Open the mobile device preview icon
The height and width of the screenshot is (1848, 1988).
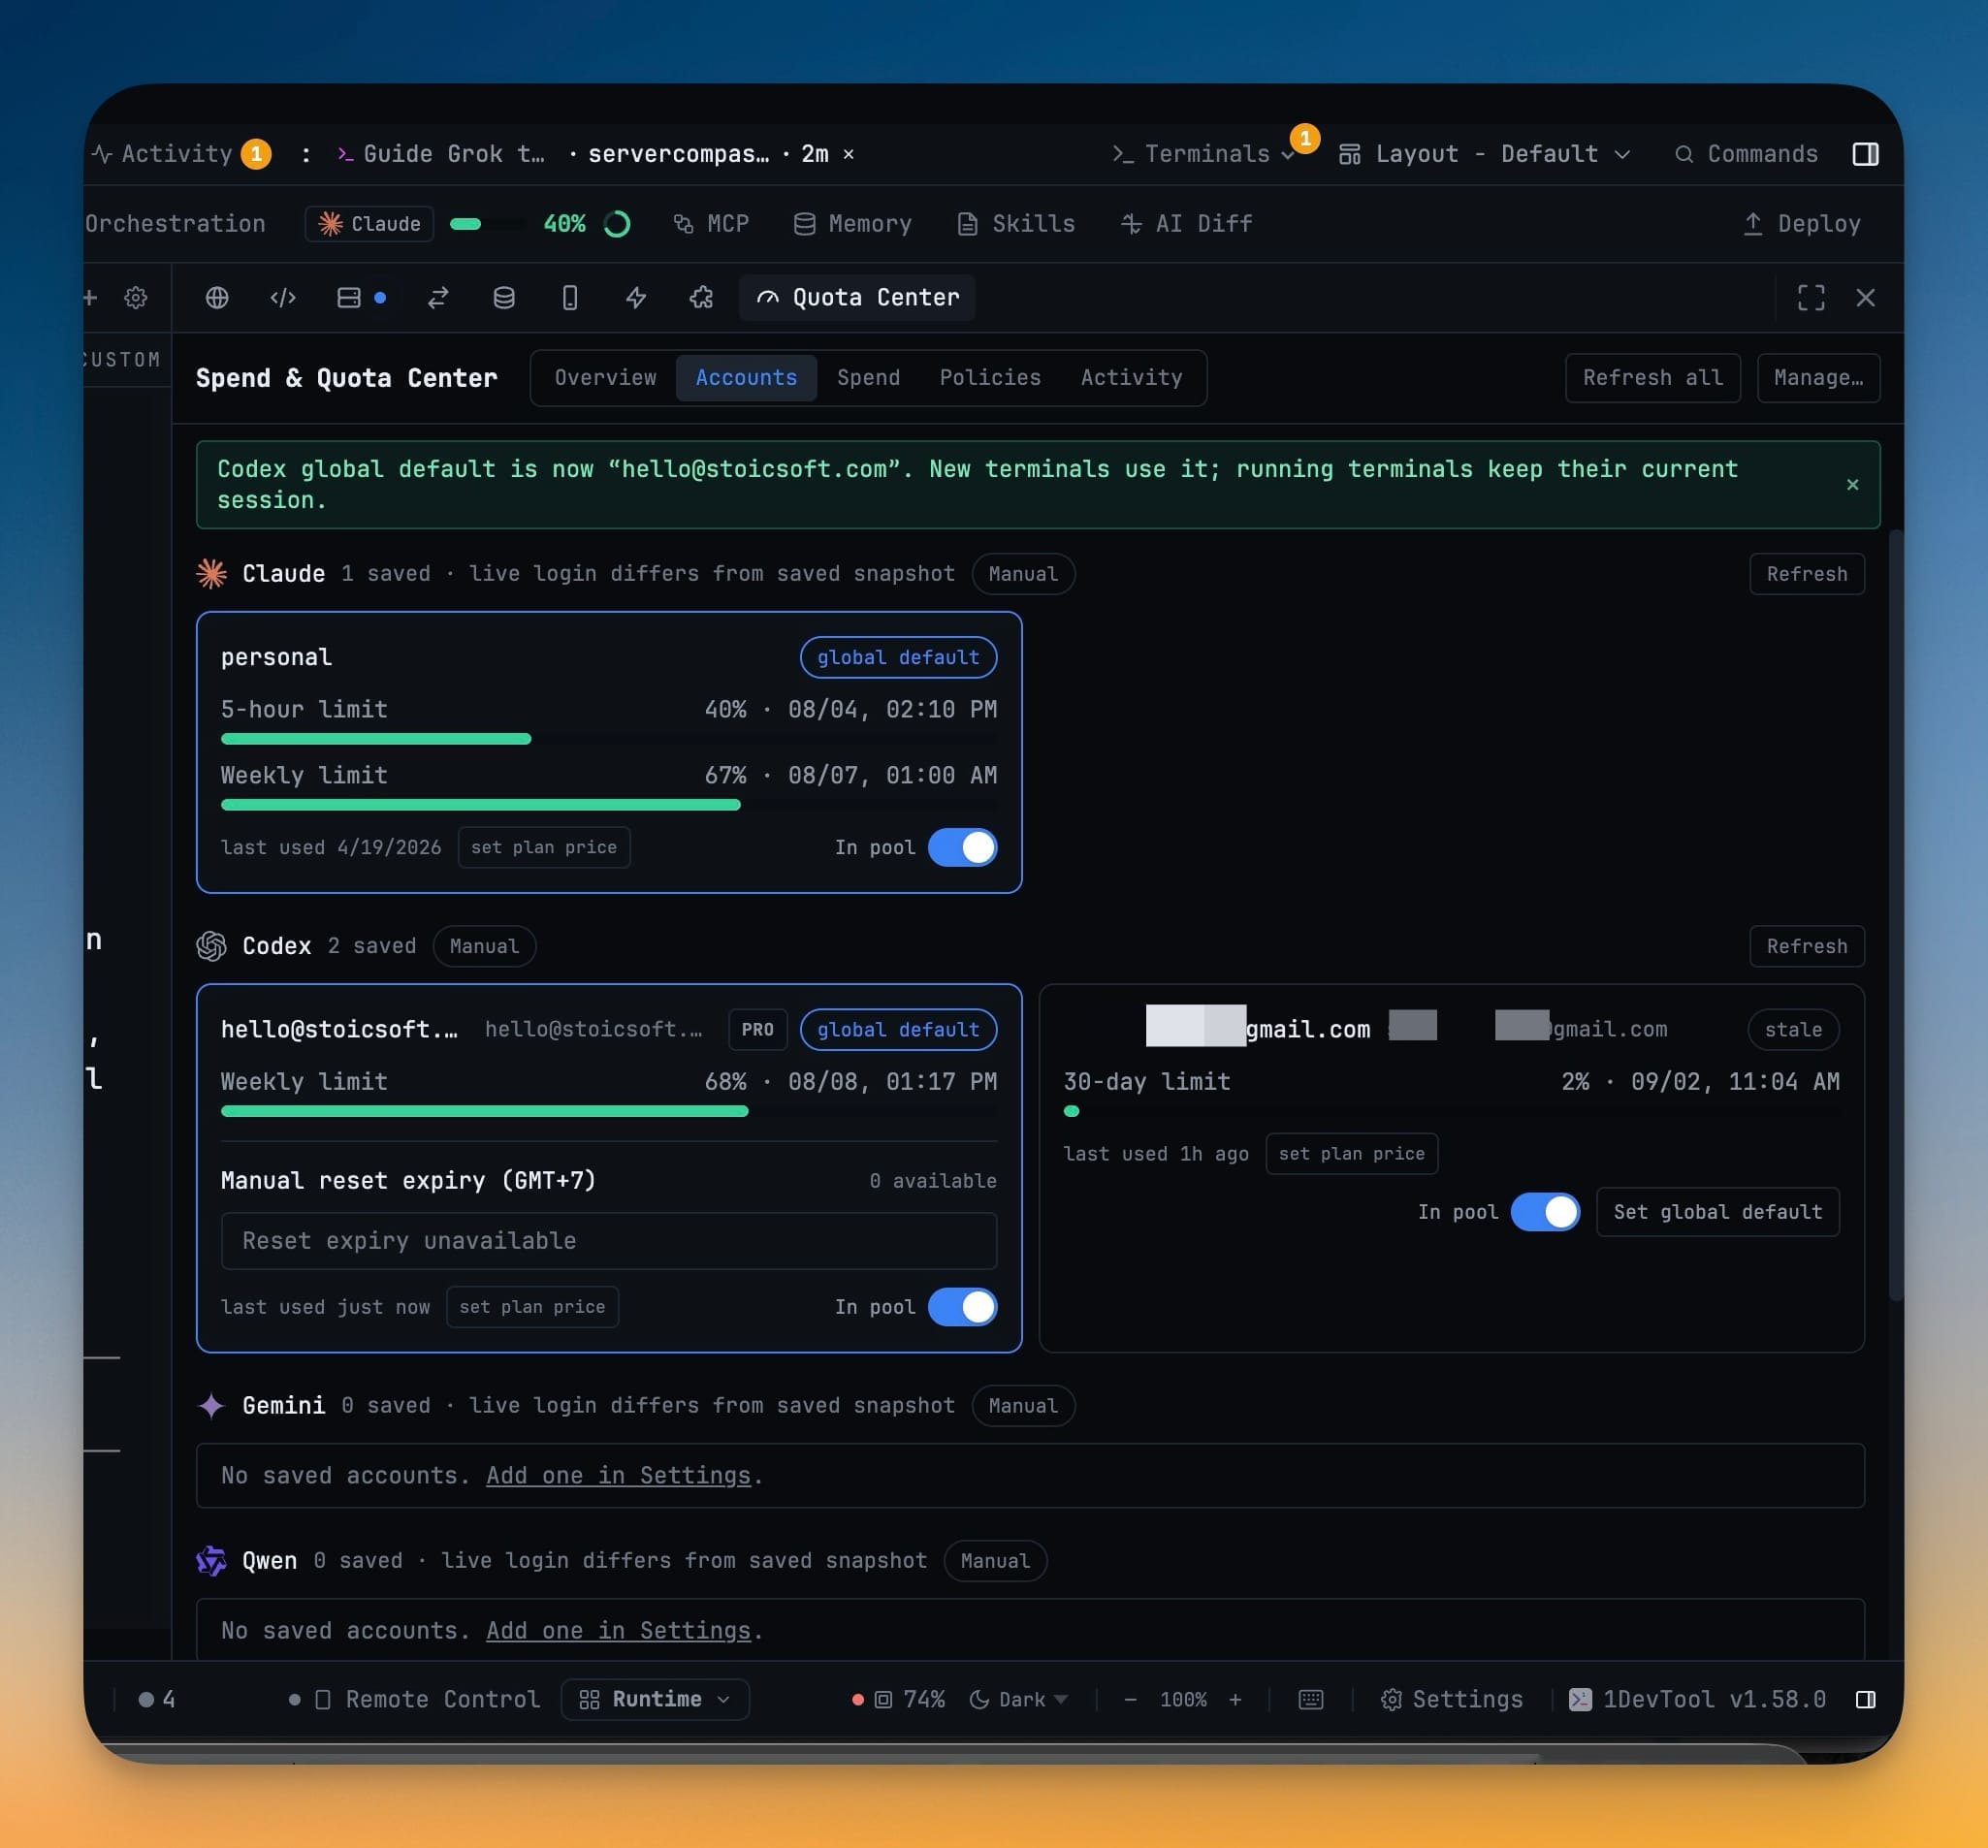point(570,298)
